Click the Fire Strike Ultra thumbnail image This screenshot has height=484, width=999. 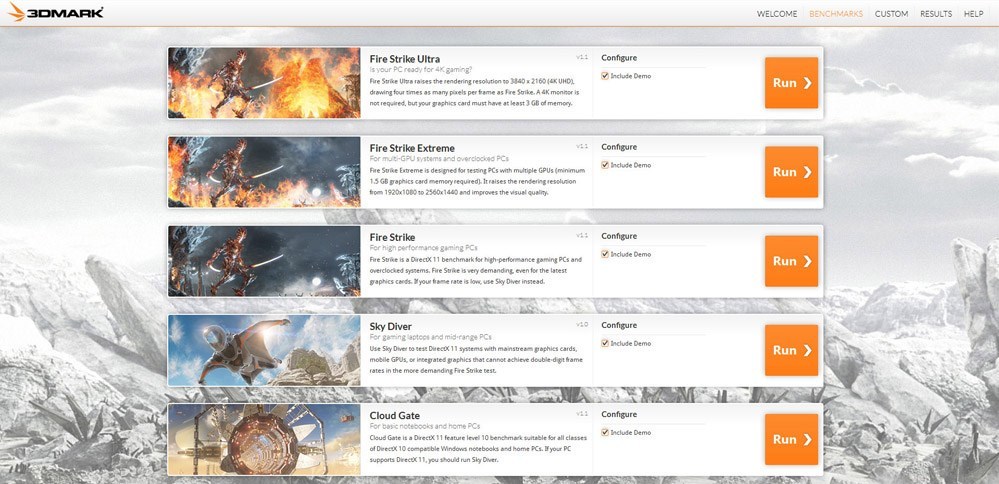pos(264,83)
